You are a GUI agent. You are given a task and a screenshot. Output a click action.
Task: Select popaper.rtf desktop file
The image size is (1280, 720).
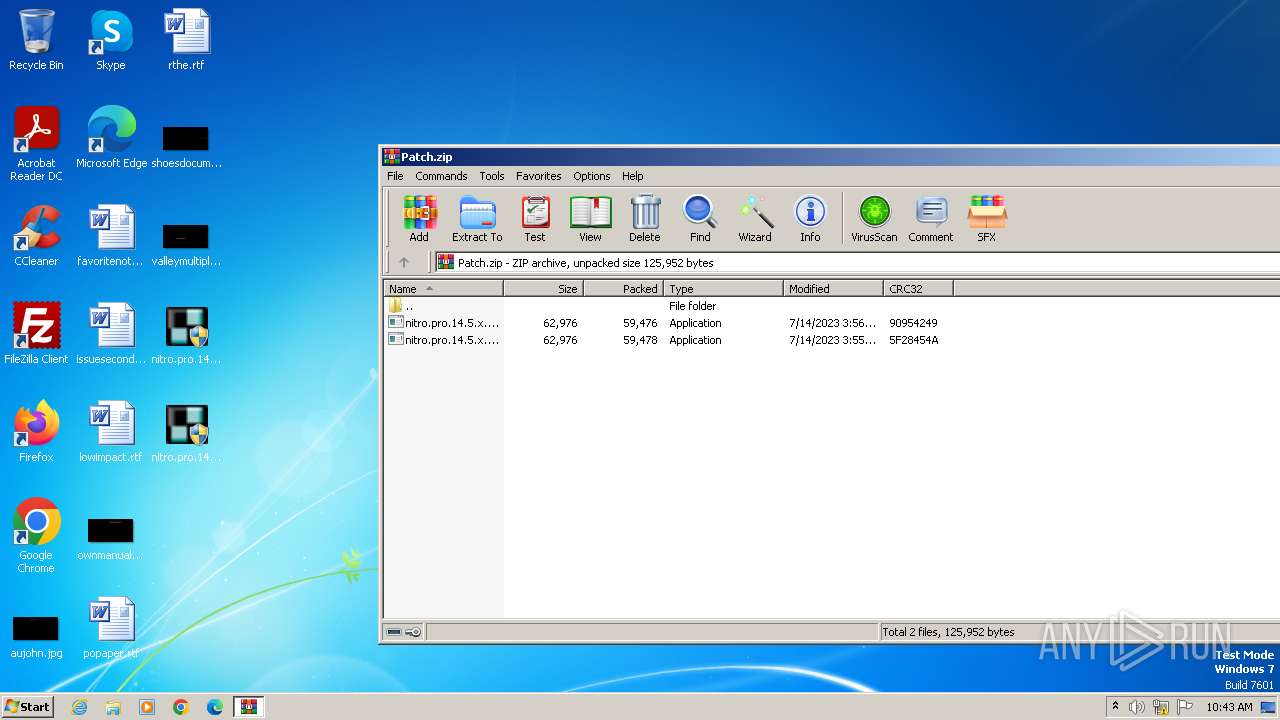(x=111, y=628)
